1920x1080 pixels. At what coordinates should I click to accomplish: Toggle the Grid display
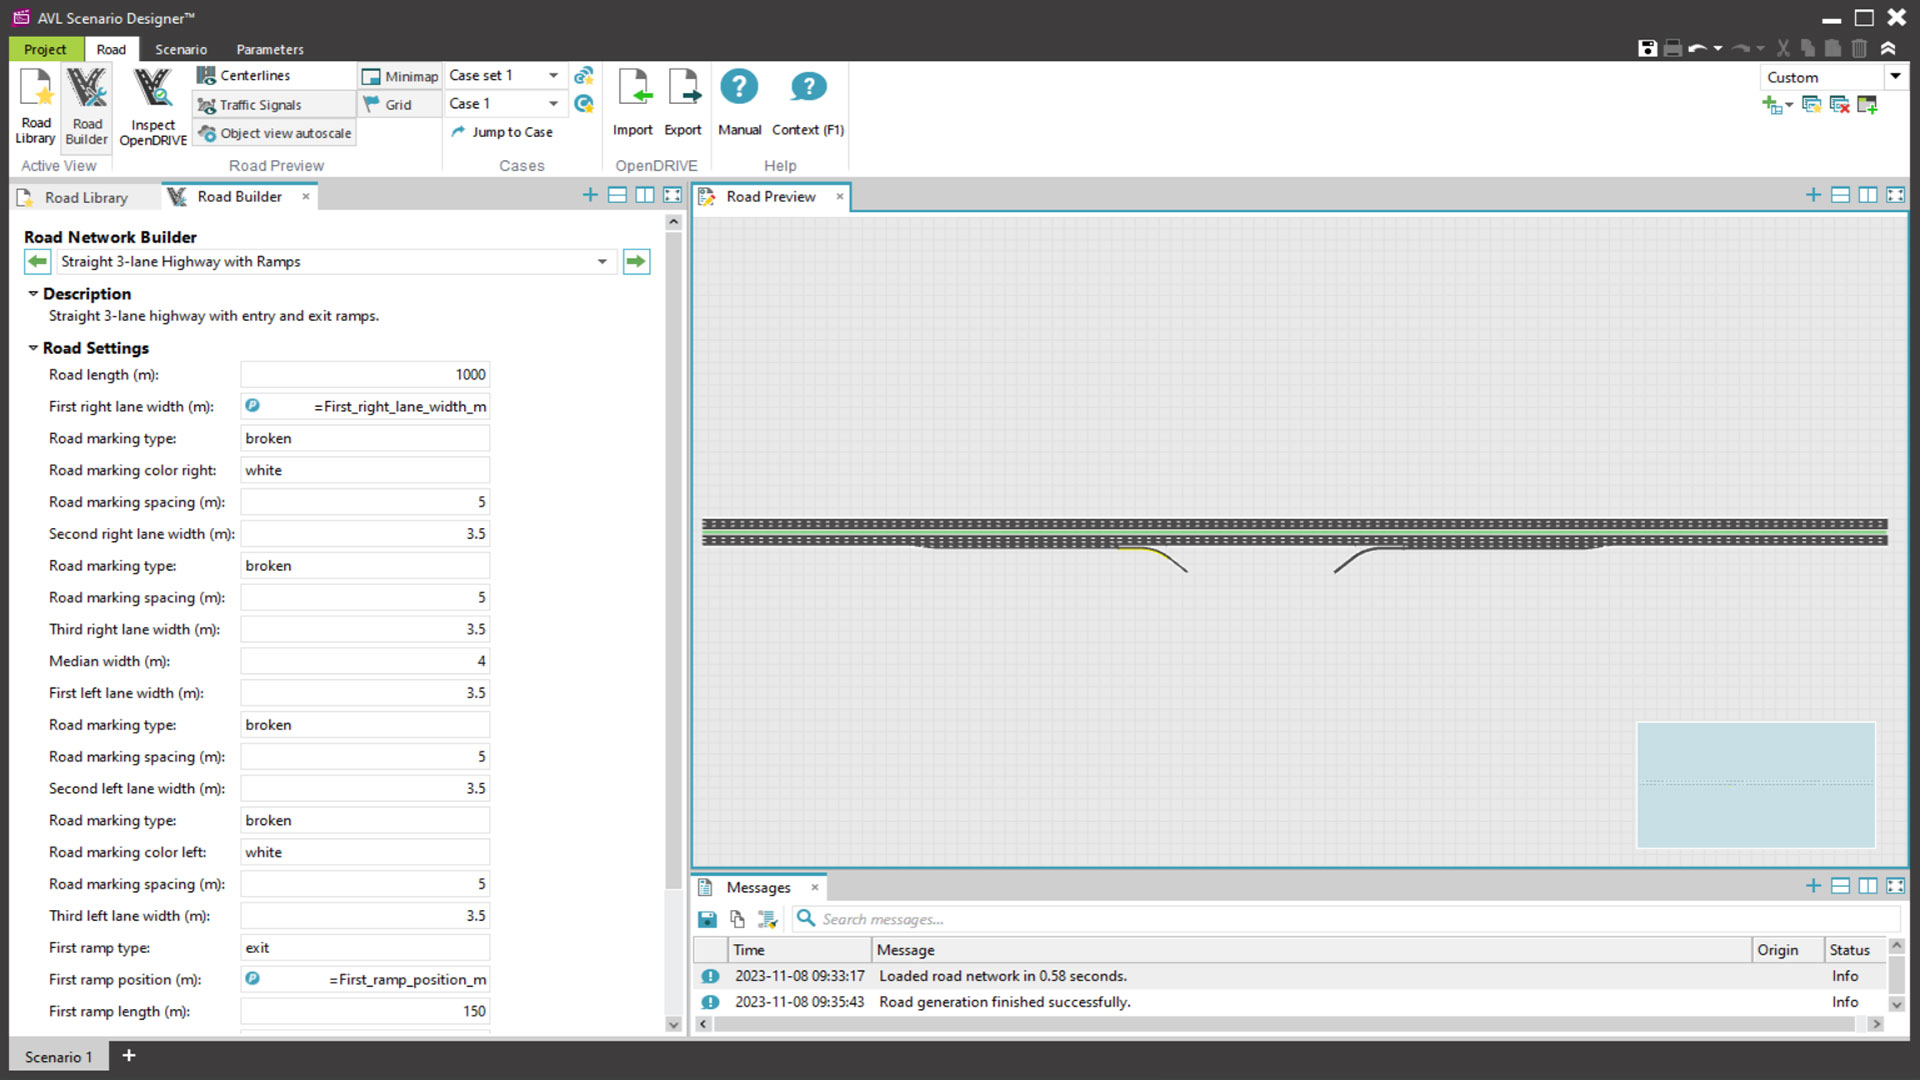coord(400,105)
